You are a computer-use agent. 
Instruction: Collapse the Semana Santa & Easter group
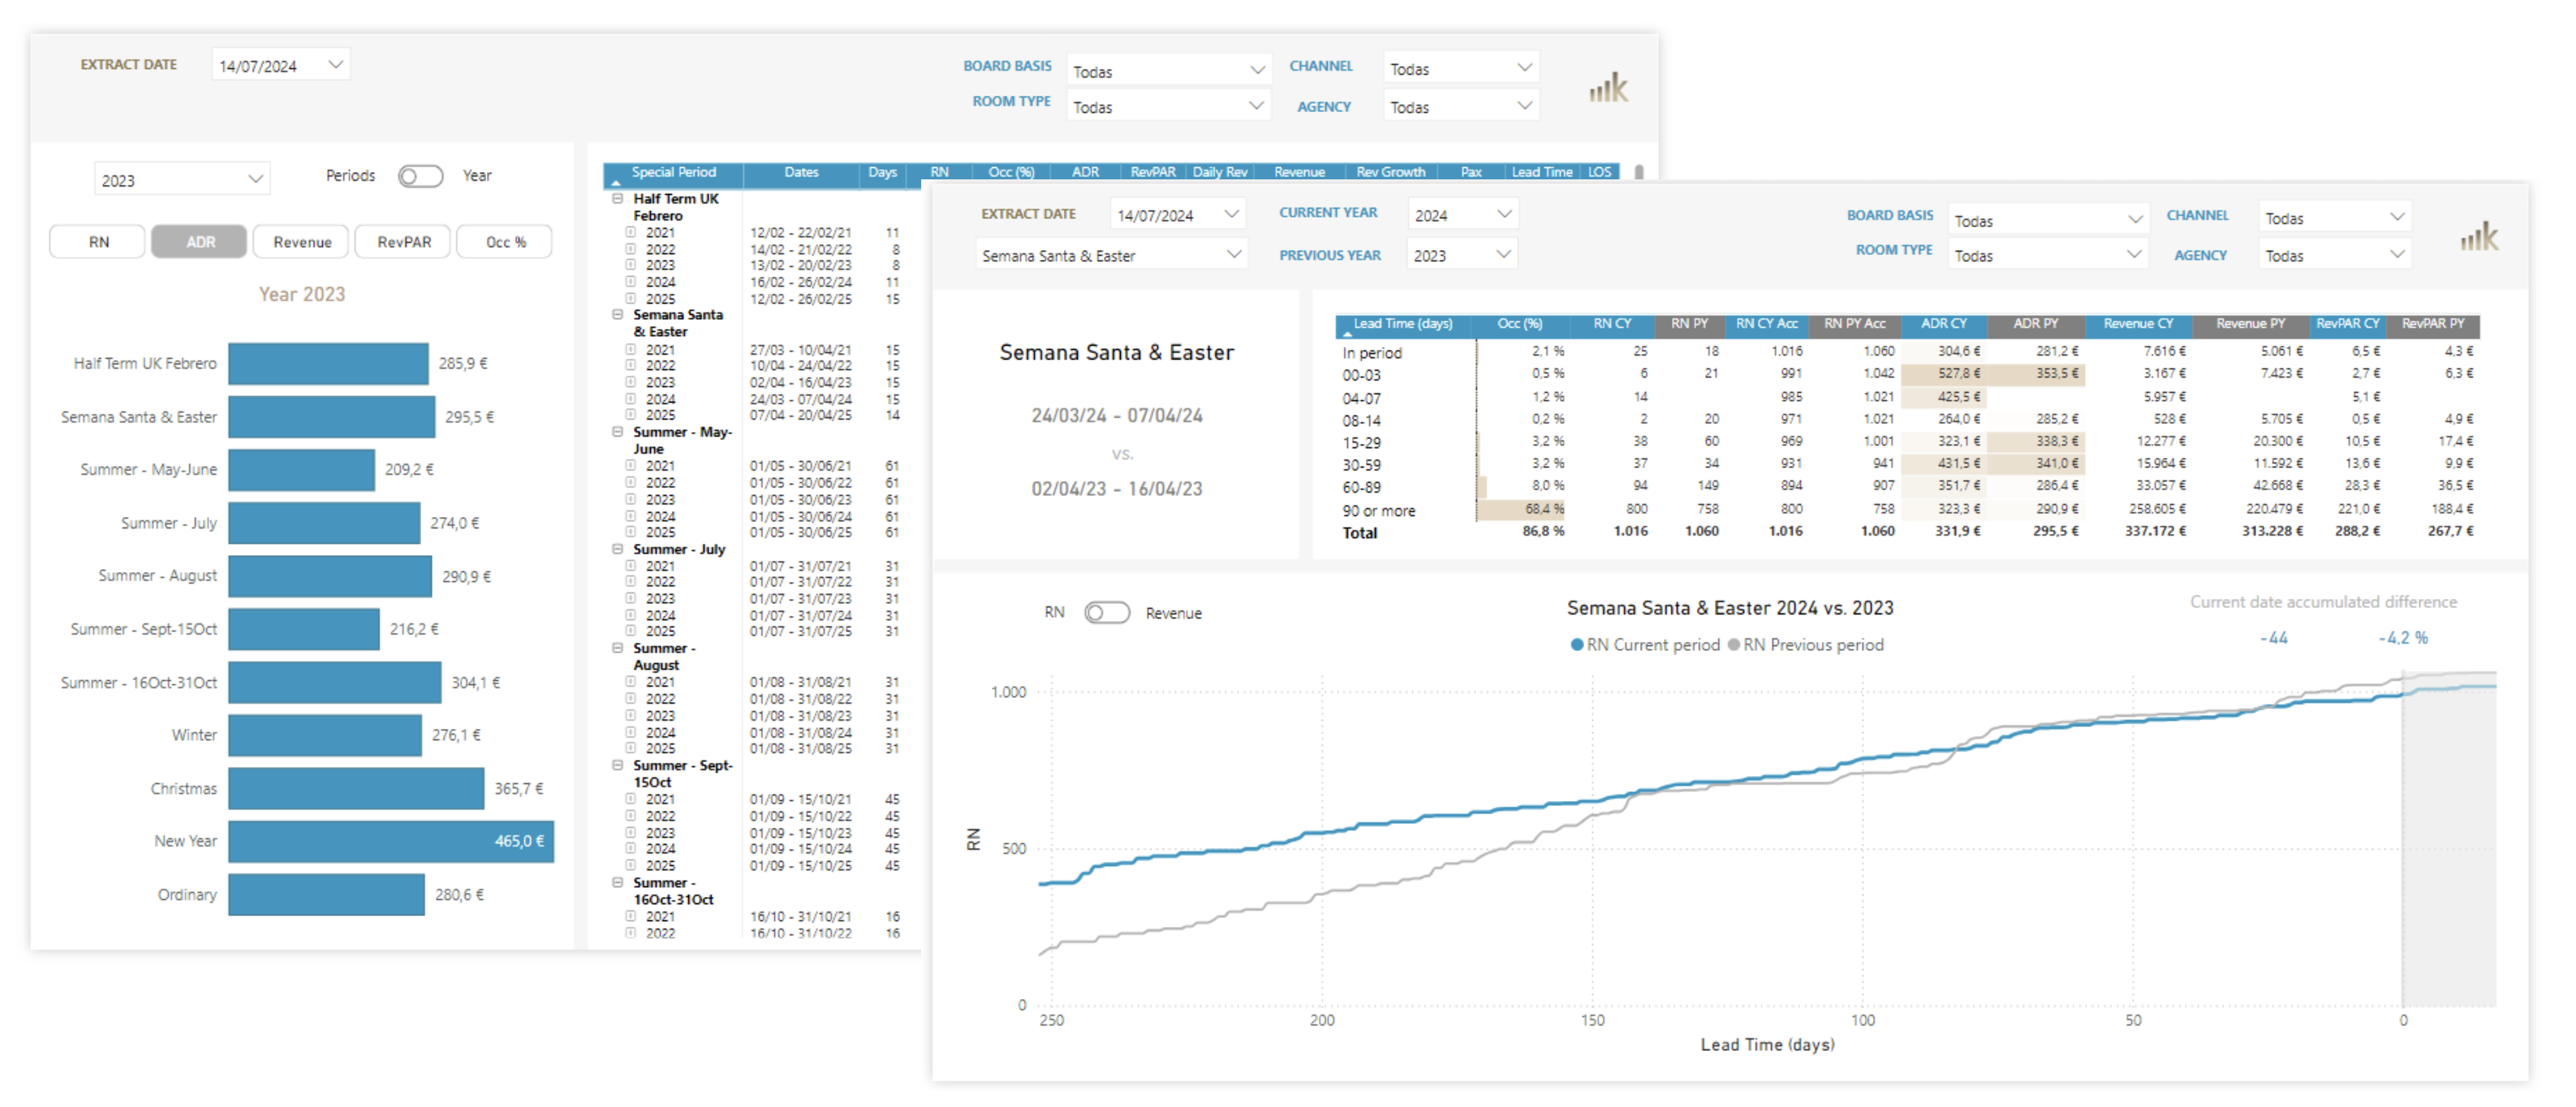(x=618, y=315)
